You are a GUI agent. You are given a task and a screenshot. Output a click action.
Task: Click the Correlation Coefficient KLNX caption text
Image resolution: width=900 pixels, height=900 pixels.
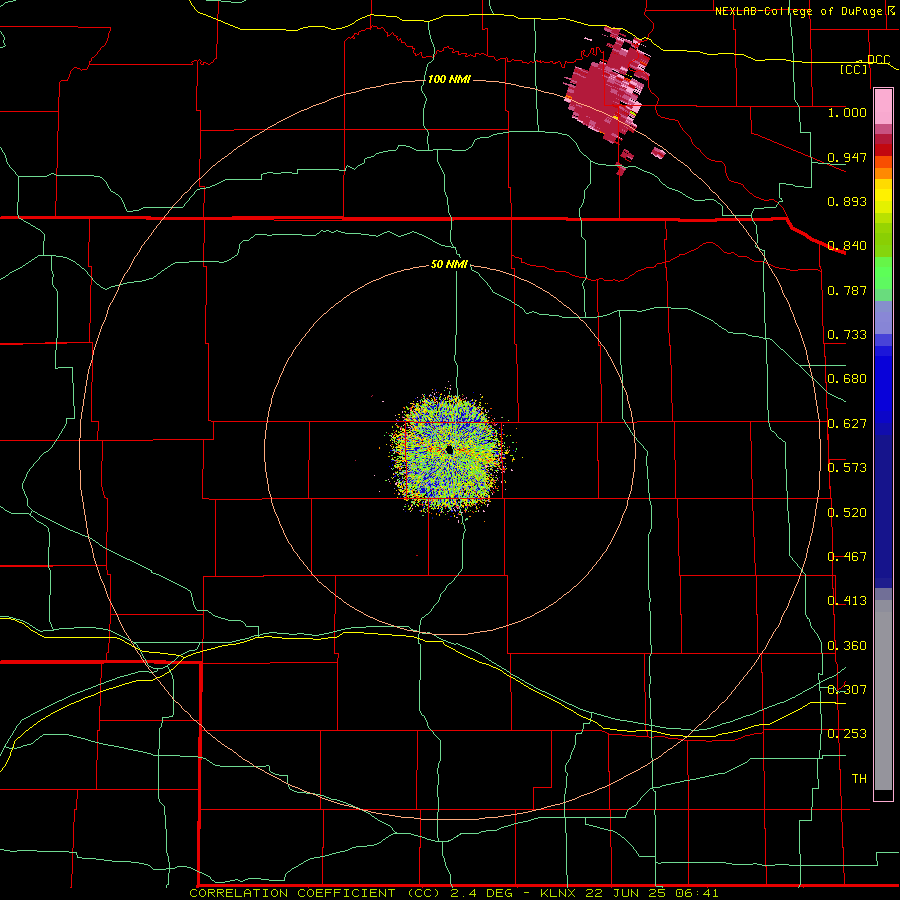(454, 893)
